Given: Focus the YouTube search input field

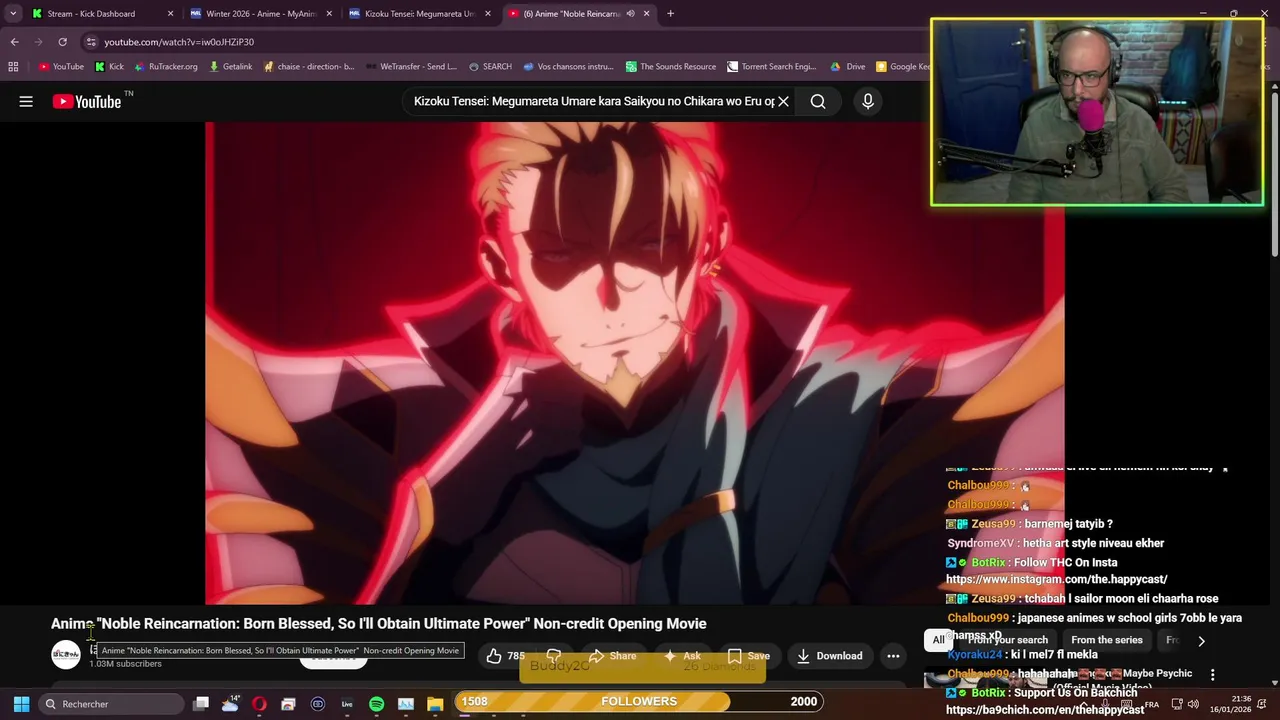Looking at the screenshot, I should pos(594,101).
